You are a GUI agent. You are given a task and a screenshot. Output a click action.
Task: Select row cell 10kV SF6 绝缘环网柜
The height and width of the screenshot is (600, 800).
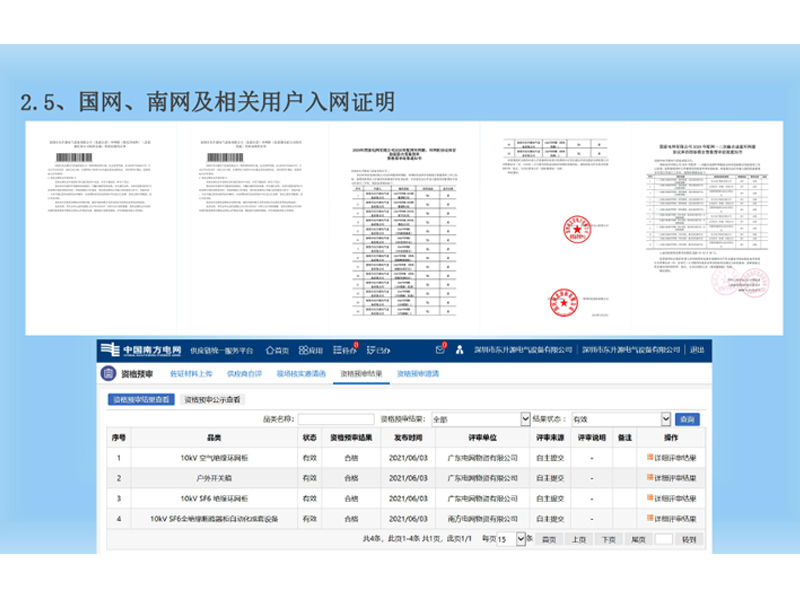214,498
